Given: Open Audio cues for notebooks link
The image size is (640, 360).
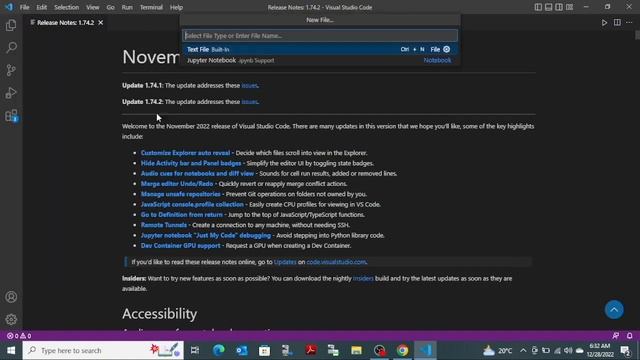Looking at the screenshot, I should pos(197,173).
